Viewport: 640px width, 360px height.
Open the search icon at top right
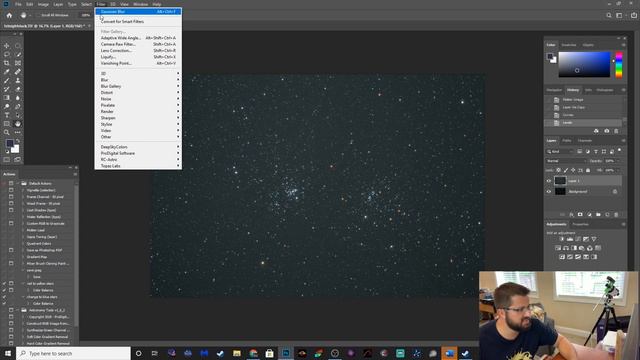tap(609, 15)
